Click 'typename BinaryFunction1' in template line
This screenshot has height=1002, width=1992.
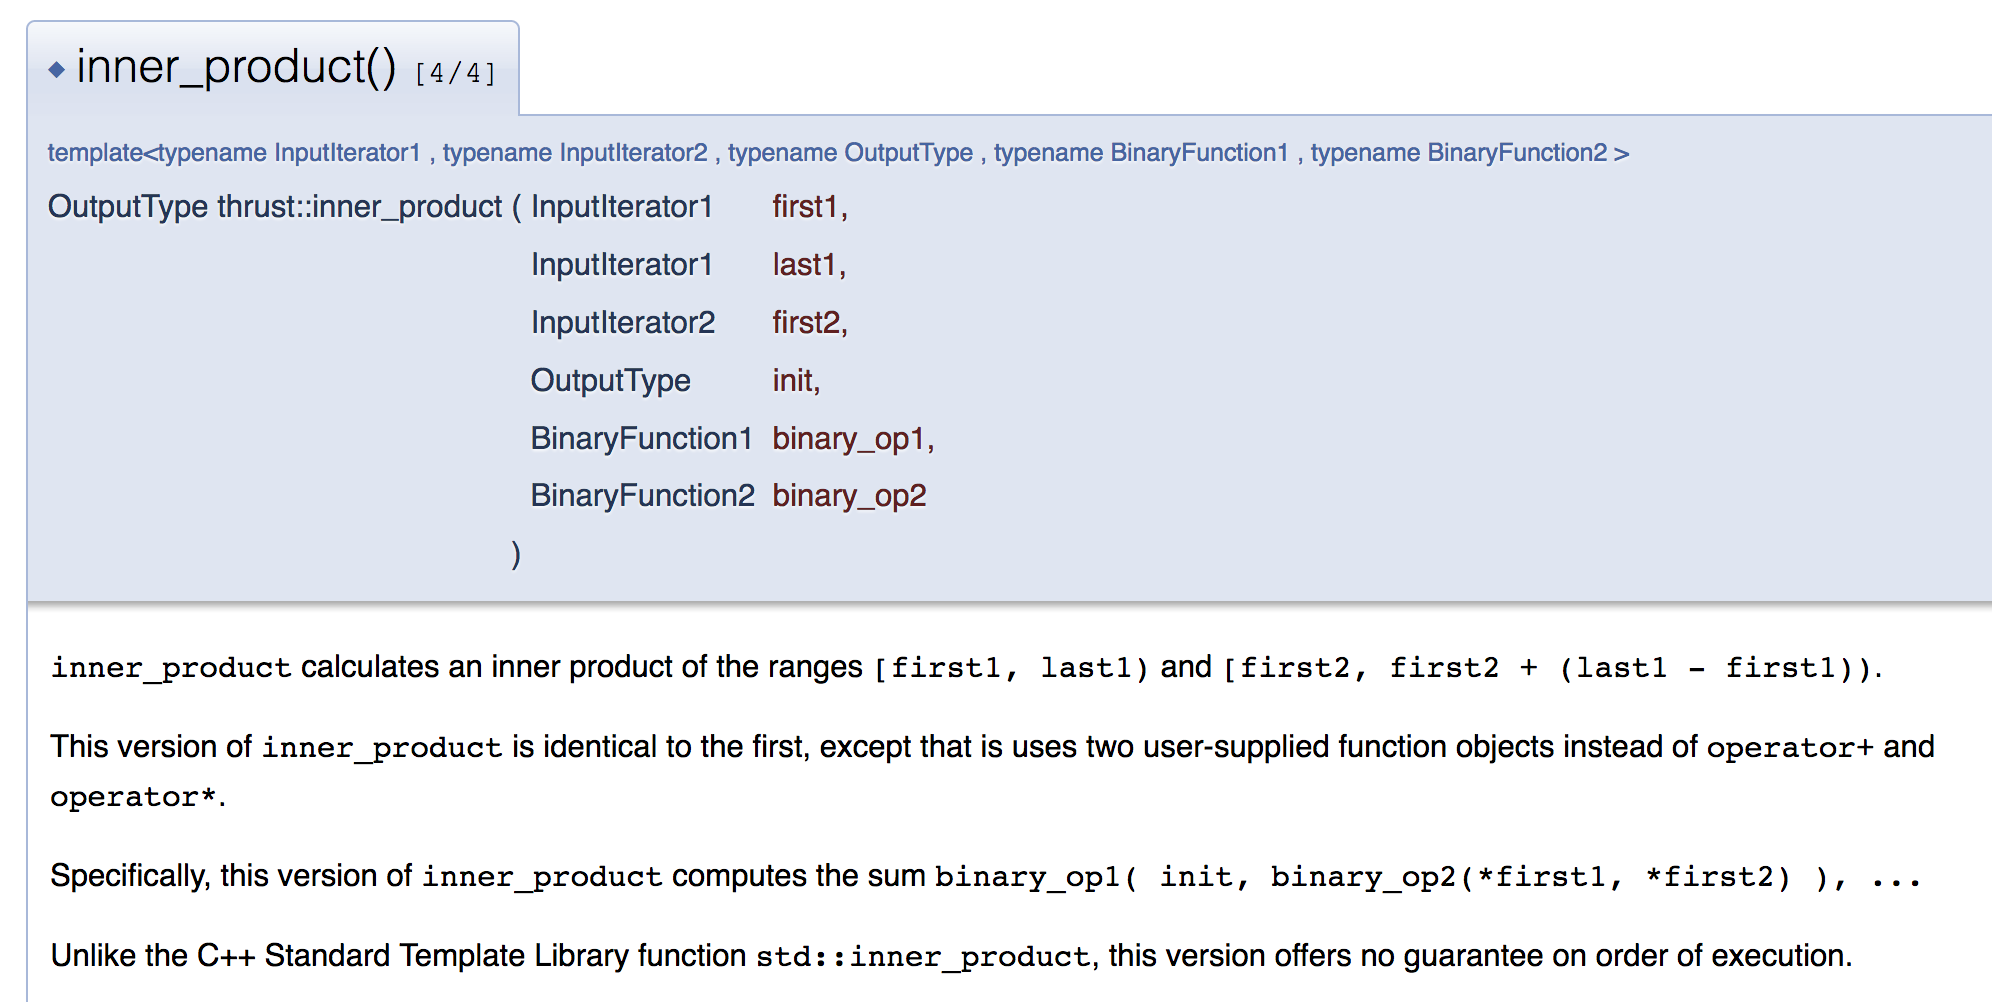click(x=1141, y=153)
